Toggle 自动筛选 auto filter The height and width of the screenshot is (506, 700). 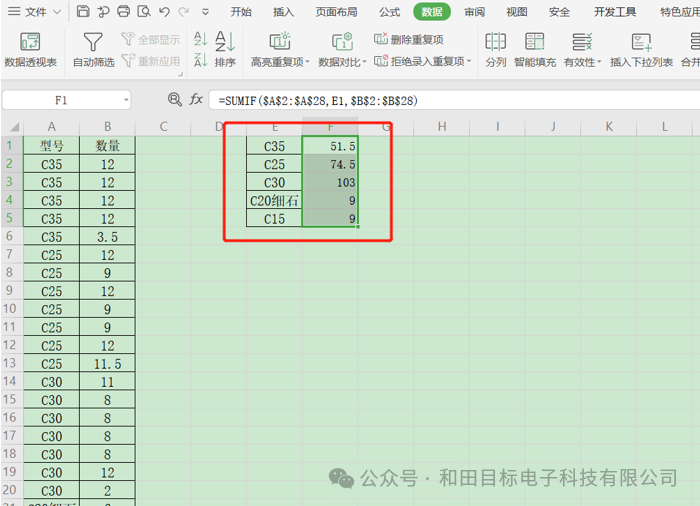coord(93,50)
